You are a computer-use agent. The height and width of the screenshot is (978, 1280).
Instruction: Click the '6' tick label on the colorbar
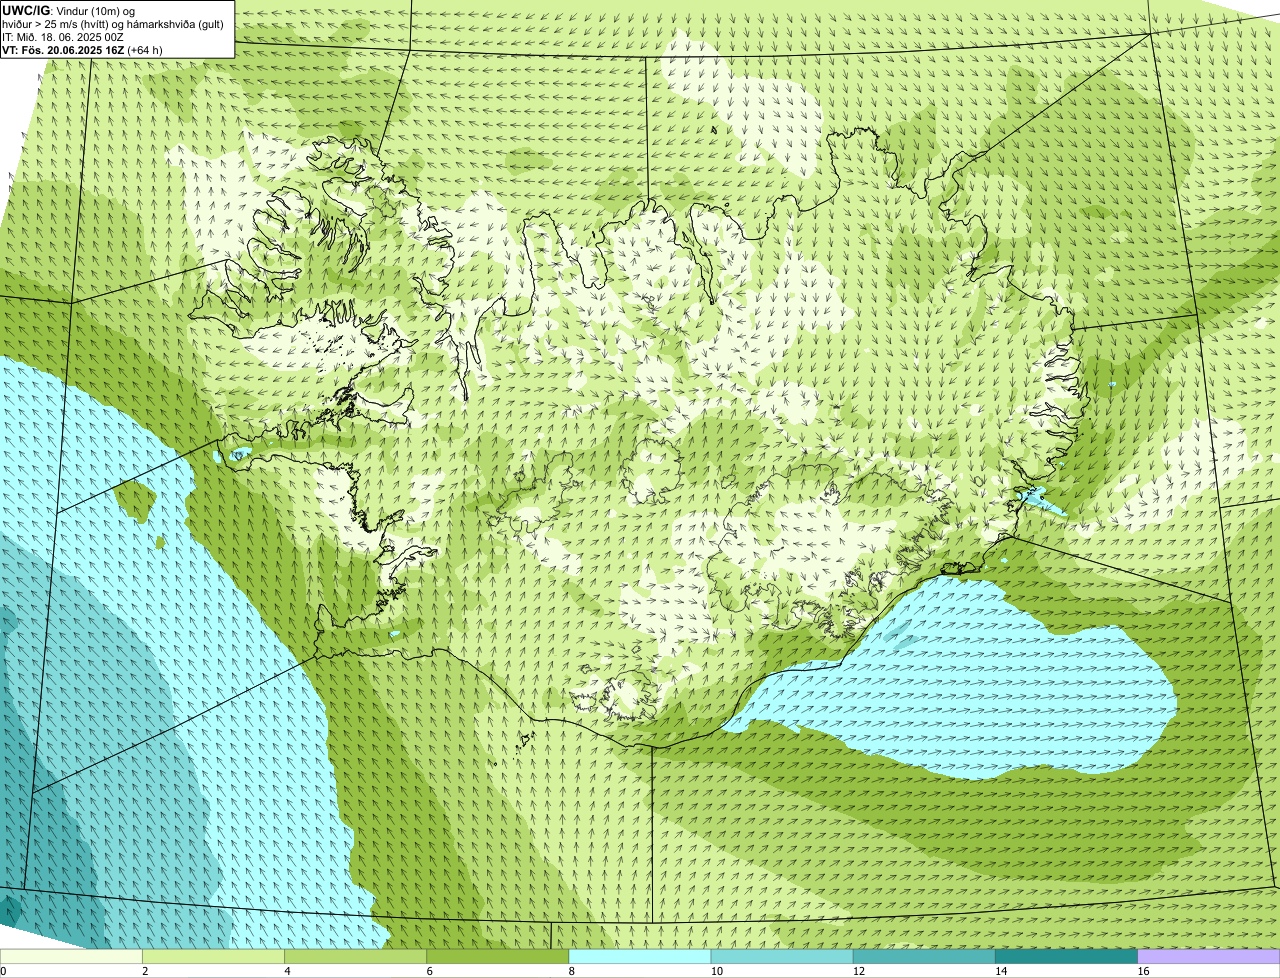click(x=429, y=971)
